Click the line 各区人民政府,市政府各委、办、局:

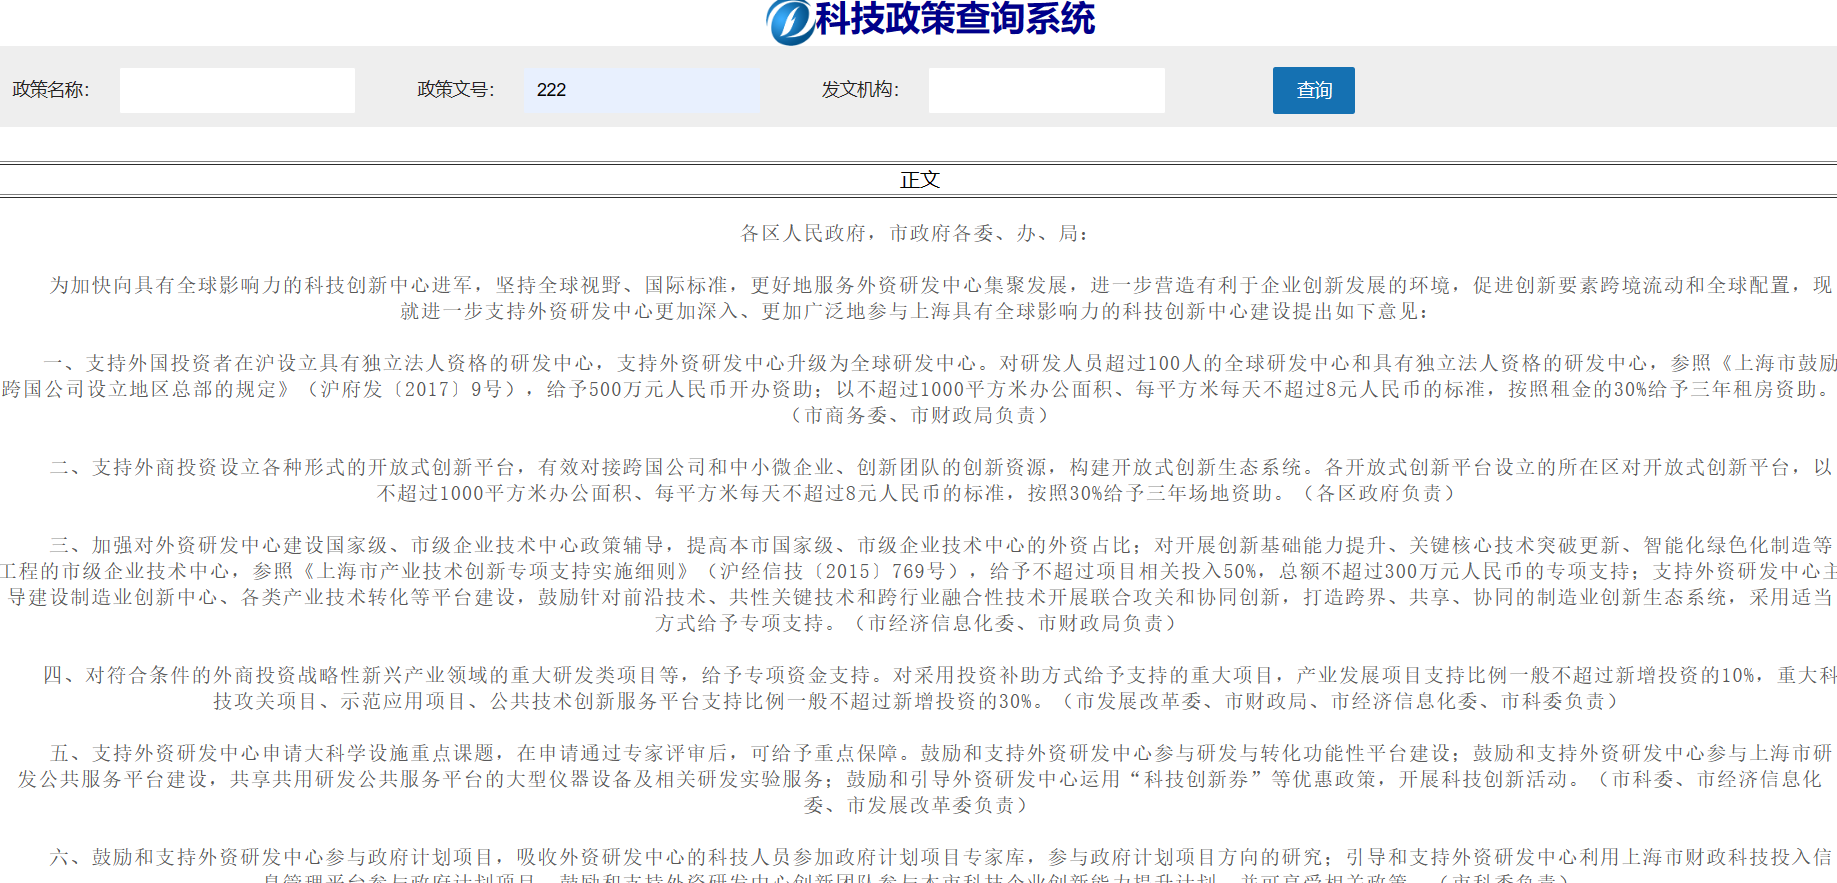tap(914, 233)
